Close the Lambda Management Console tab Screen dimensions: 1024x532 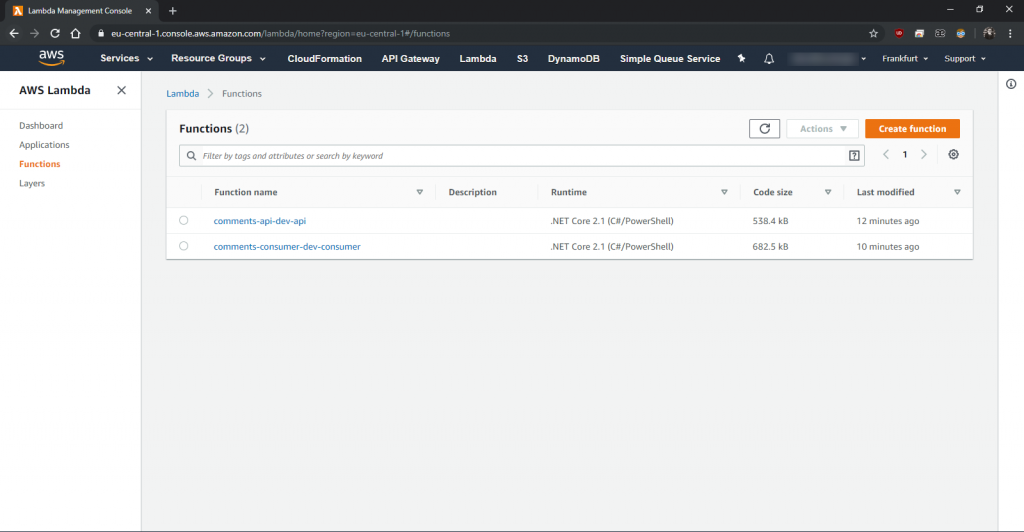[148, 10]
